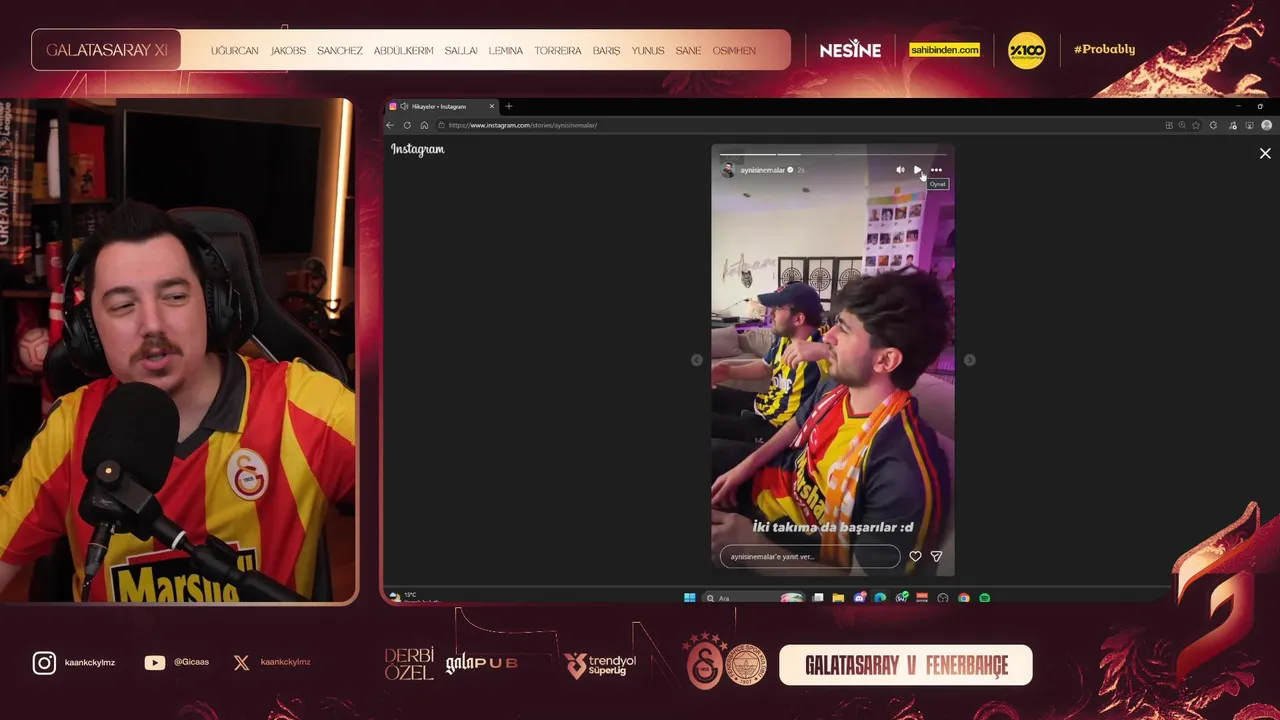
Task: Open Discord from the taskbar
Action: coord(859,598)
